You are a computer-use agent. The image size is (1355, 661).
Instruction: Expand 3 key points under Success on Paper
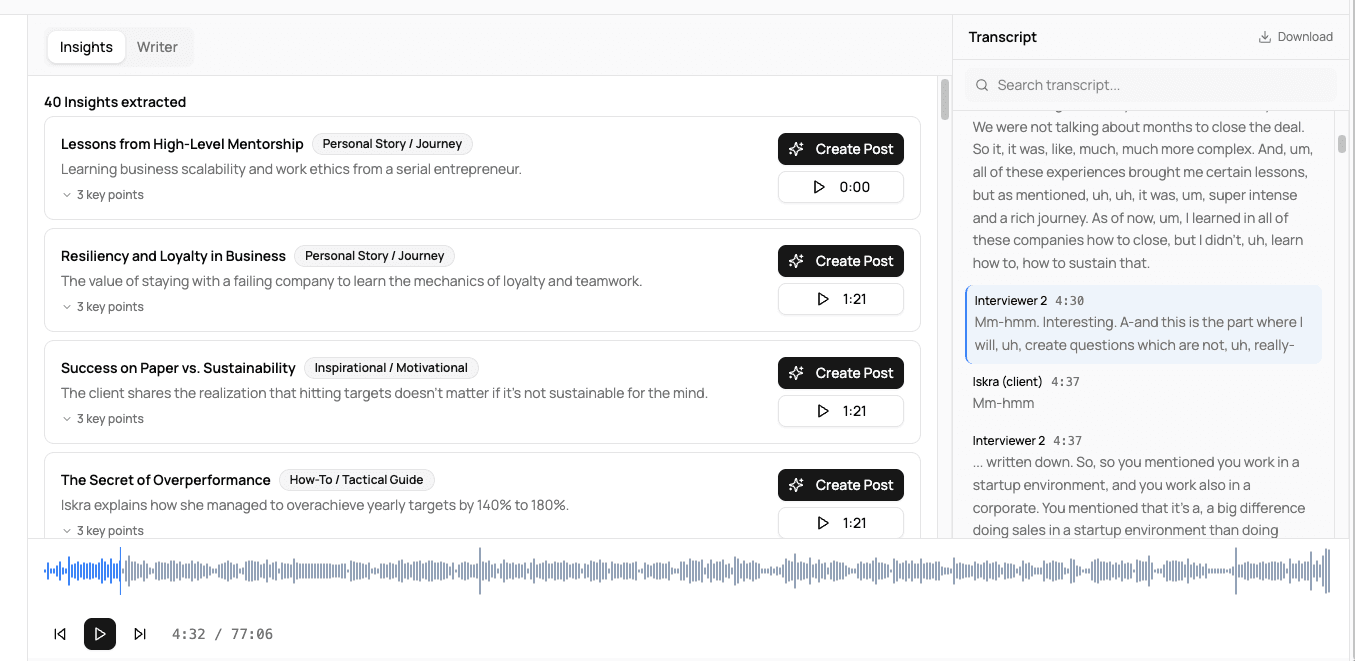(x=102, y=419)
